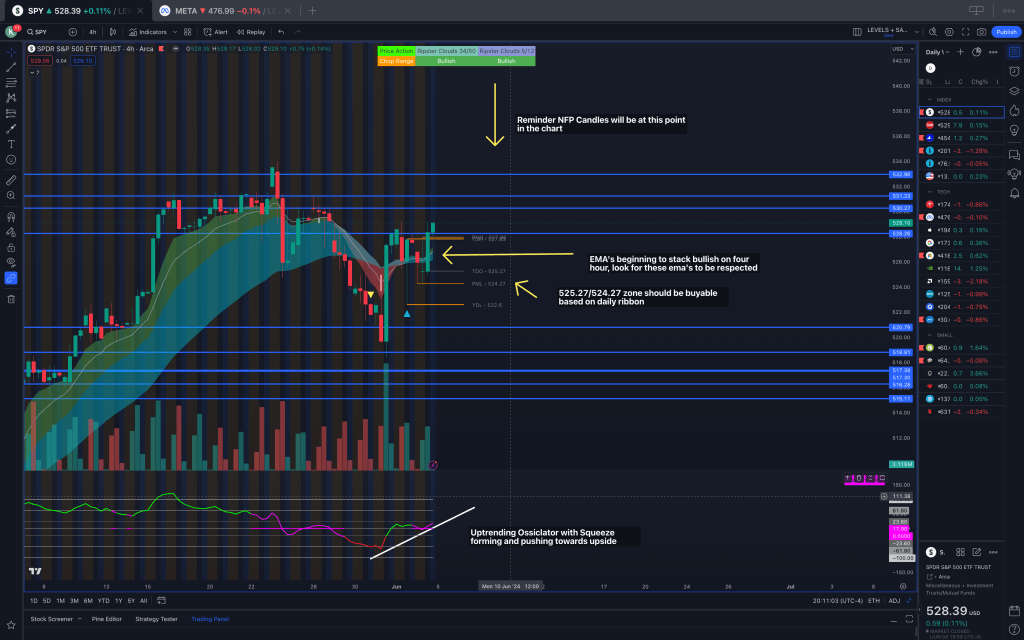This screenshot has width=1024, height=640.
Task: Click the Publish button
Action: point(1005,32)
